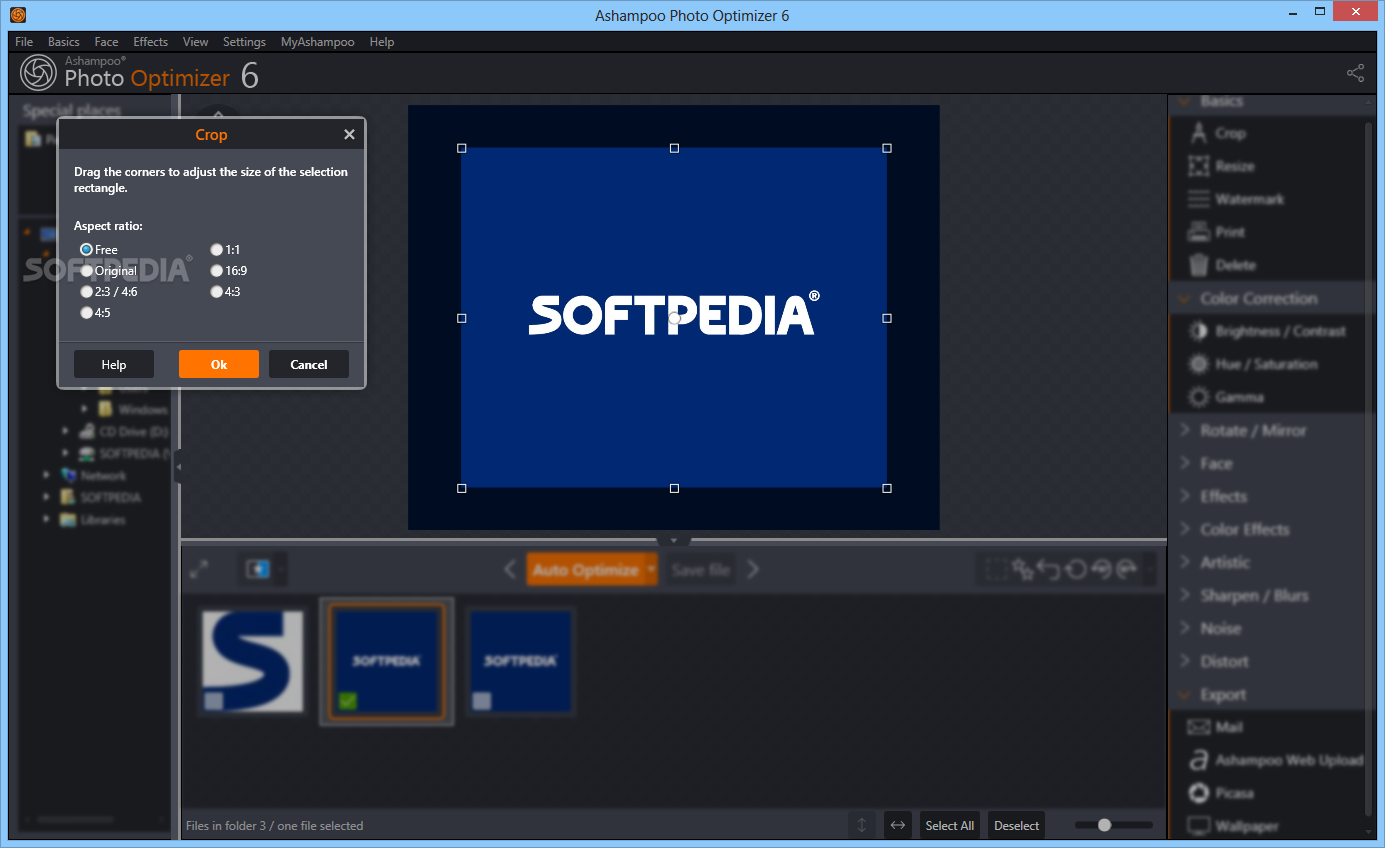Check the checkbox on the S logo thumbnail
Screen dimensions: 1385x848
[213, 701]
